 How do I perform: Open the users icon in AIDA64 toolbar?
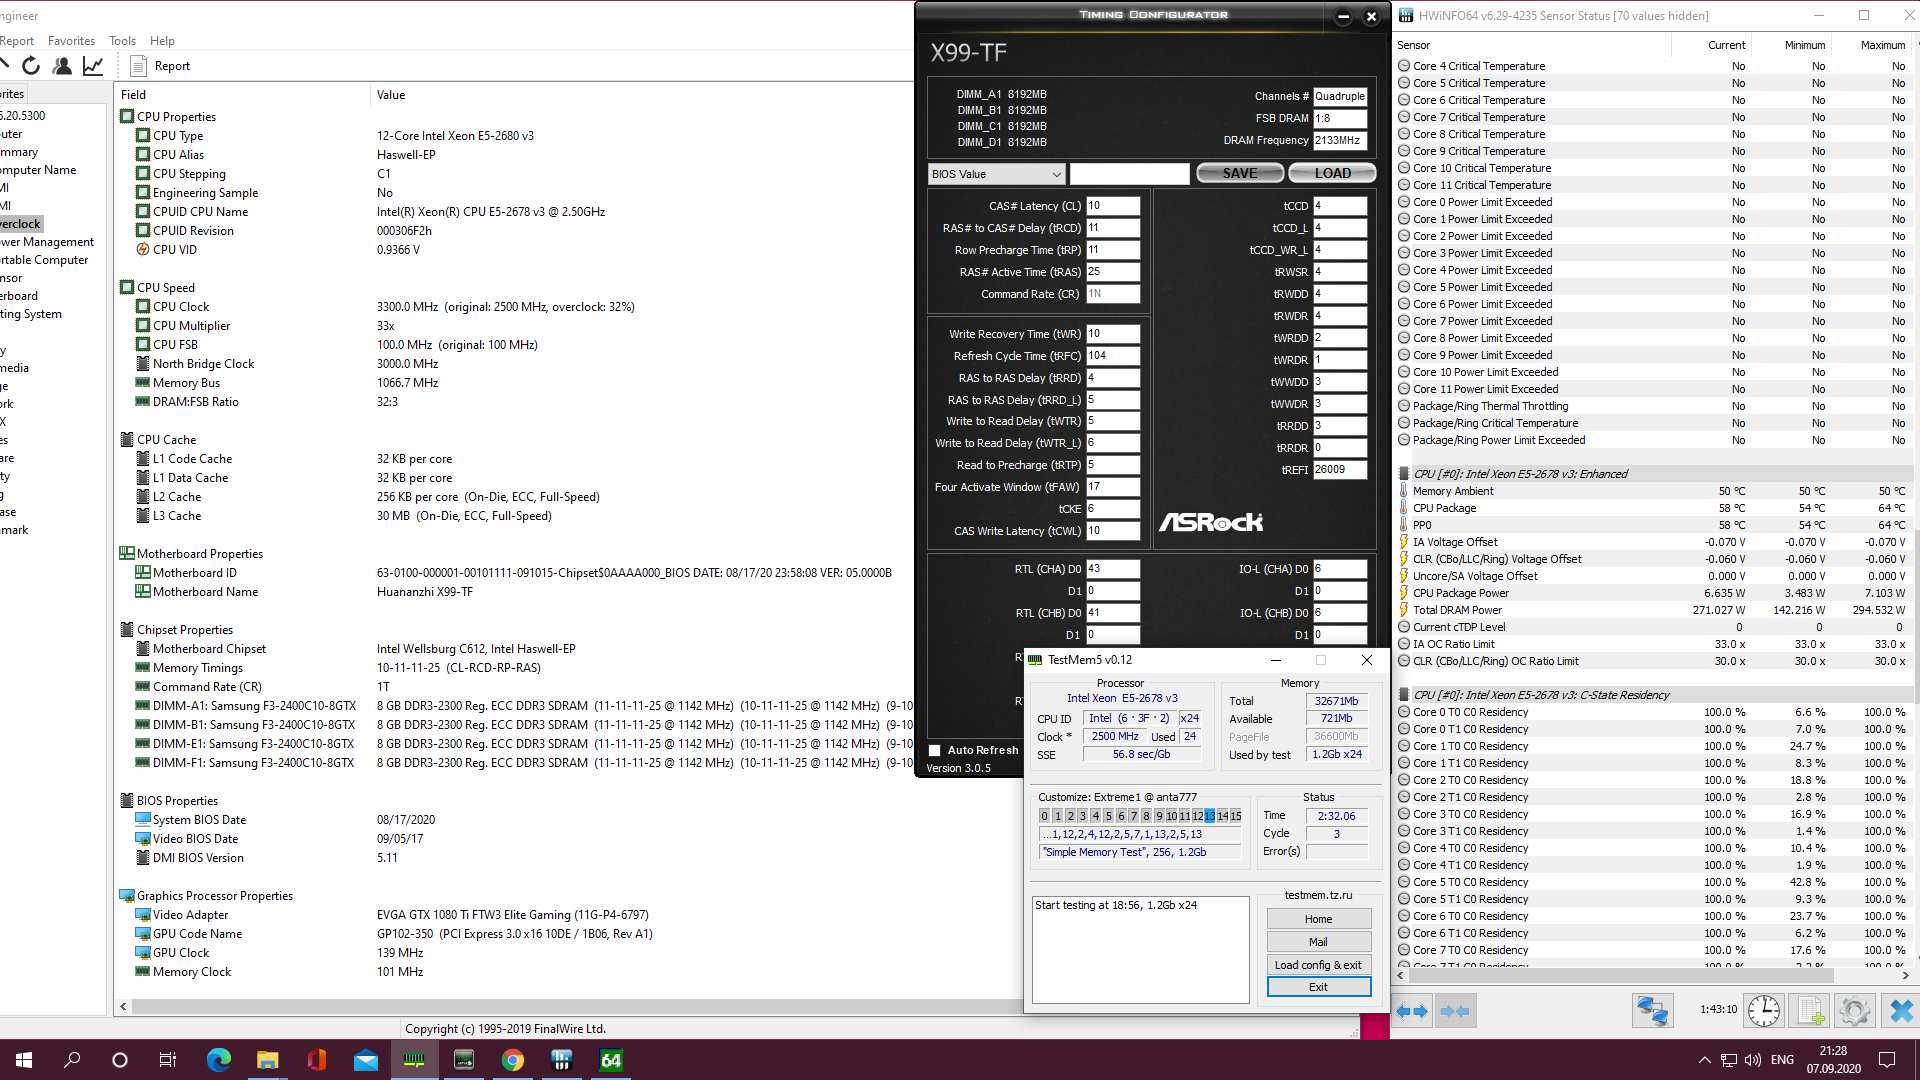tap(62, 66)
